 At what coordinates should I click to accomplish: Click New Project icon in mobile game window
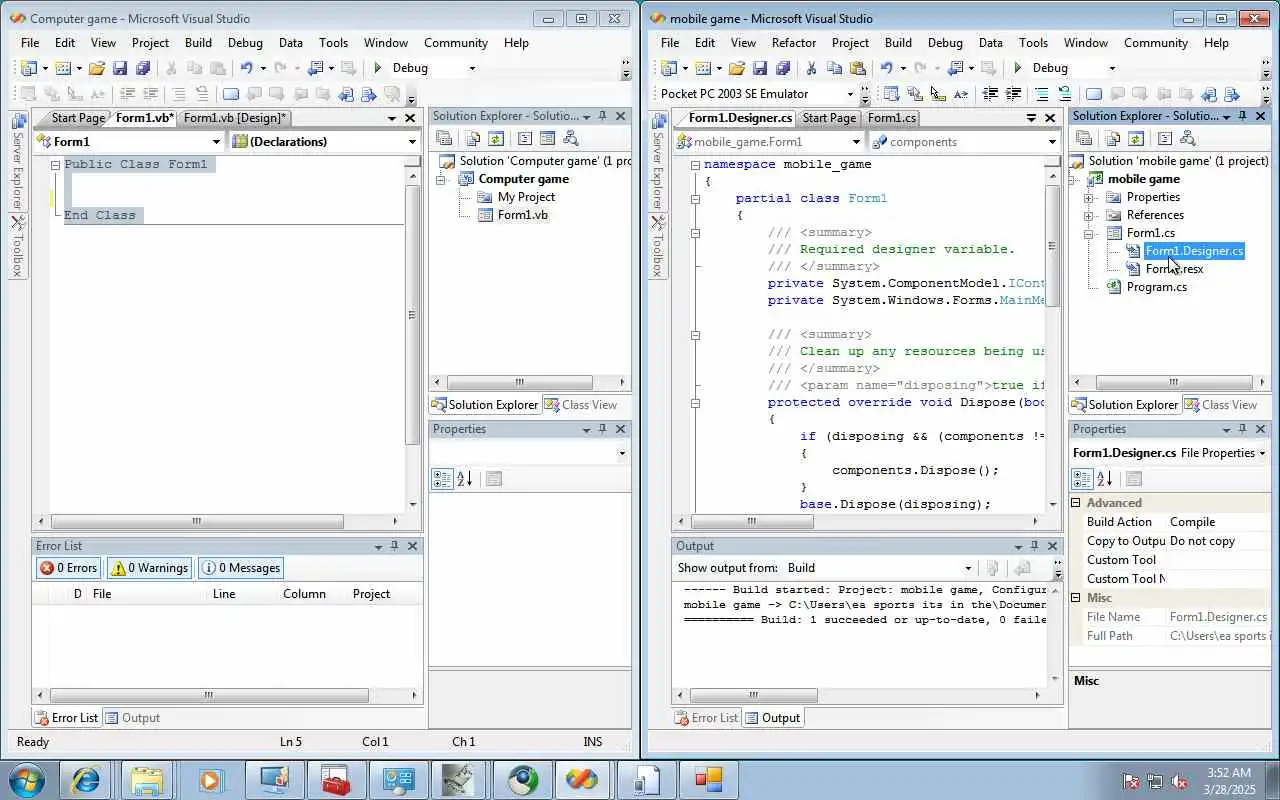[668, 68]
